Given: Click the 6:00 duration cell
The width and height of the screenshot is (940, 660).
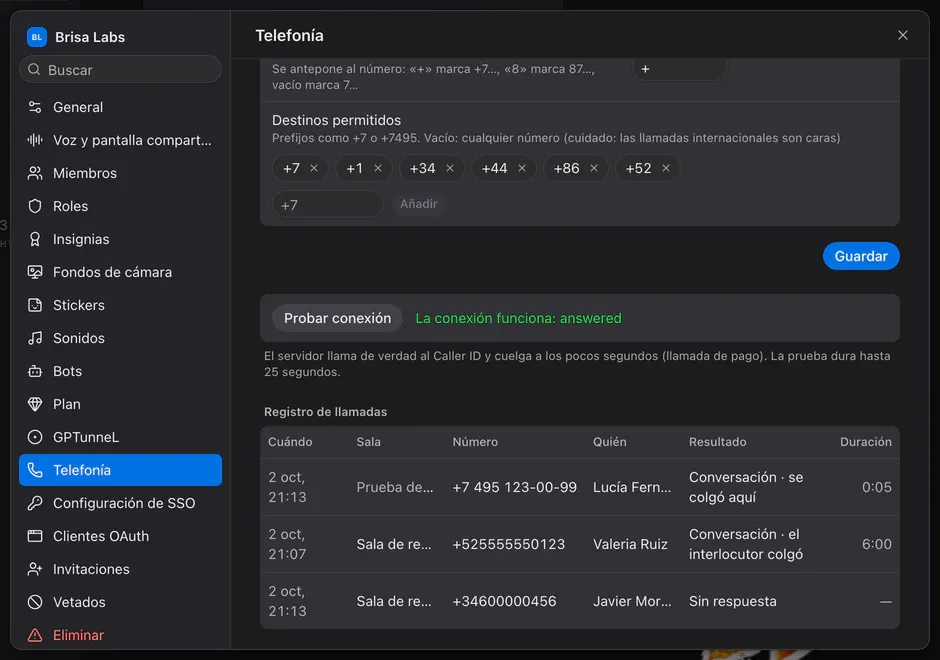Looking at the screenshot, I should (x=876, y=544).
